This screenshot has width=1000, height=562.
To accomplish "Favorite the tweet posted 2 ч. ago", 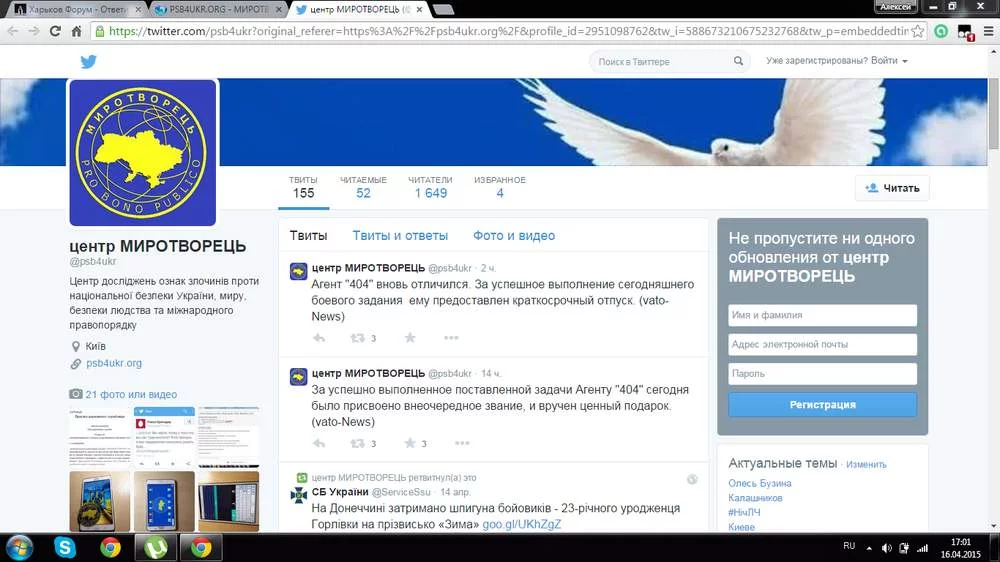I will click(410, 337).
